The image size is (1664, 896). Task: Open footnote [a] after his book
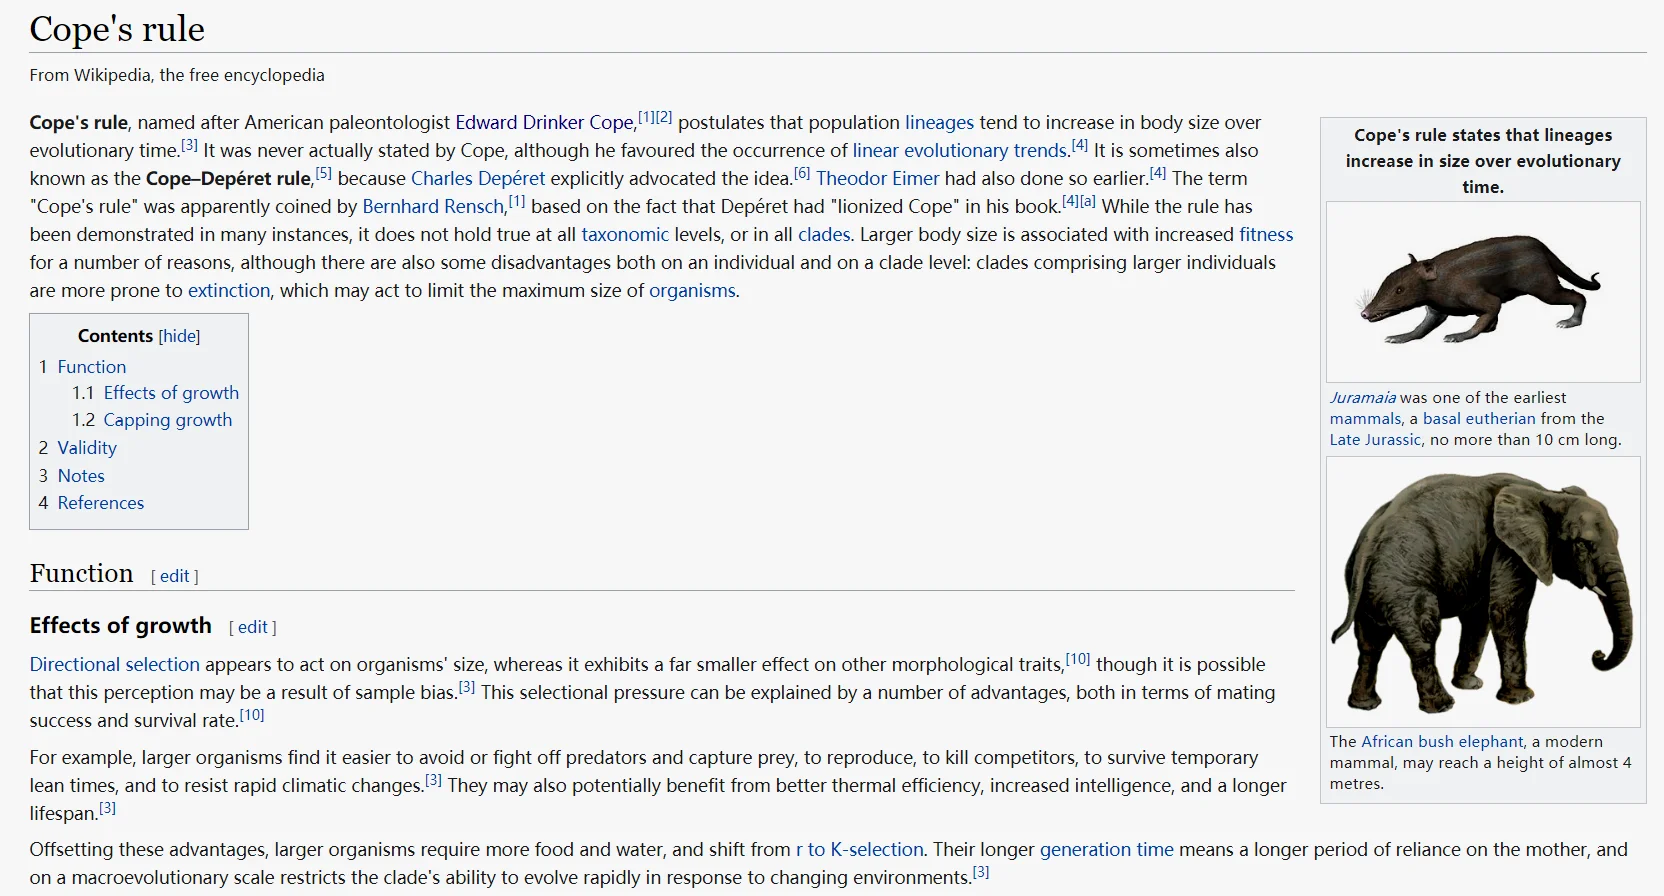click(1088, 201)
